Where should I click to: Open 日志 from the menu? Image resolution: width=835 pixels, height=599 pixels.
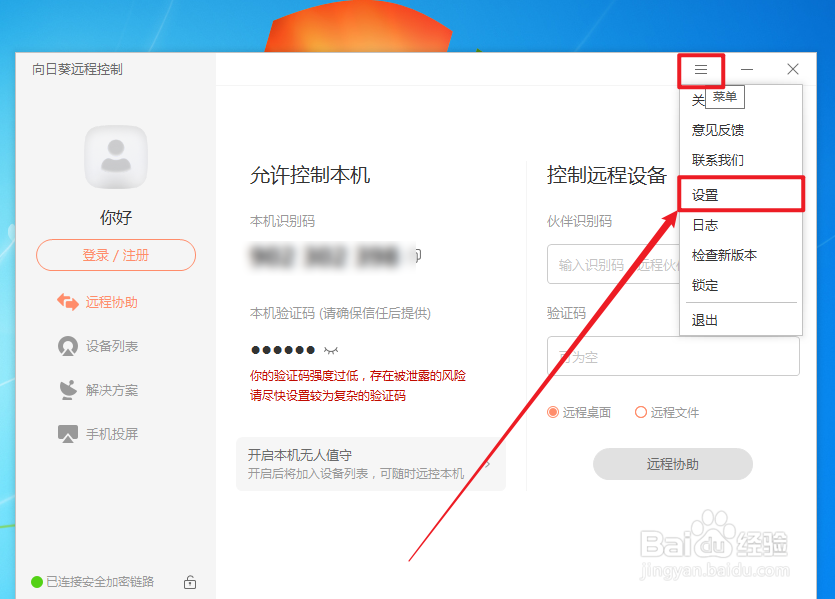click(741, 225)
